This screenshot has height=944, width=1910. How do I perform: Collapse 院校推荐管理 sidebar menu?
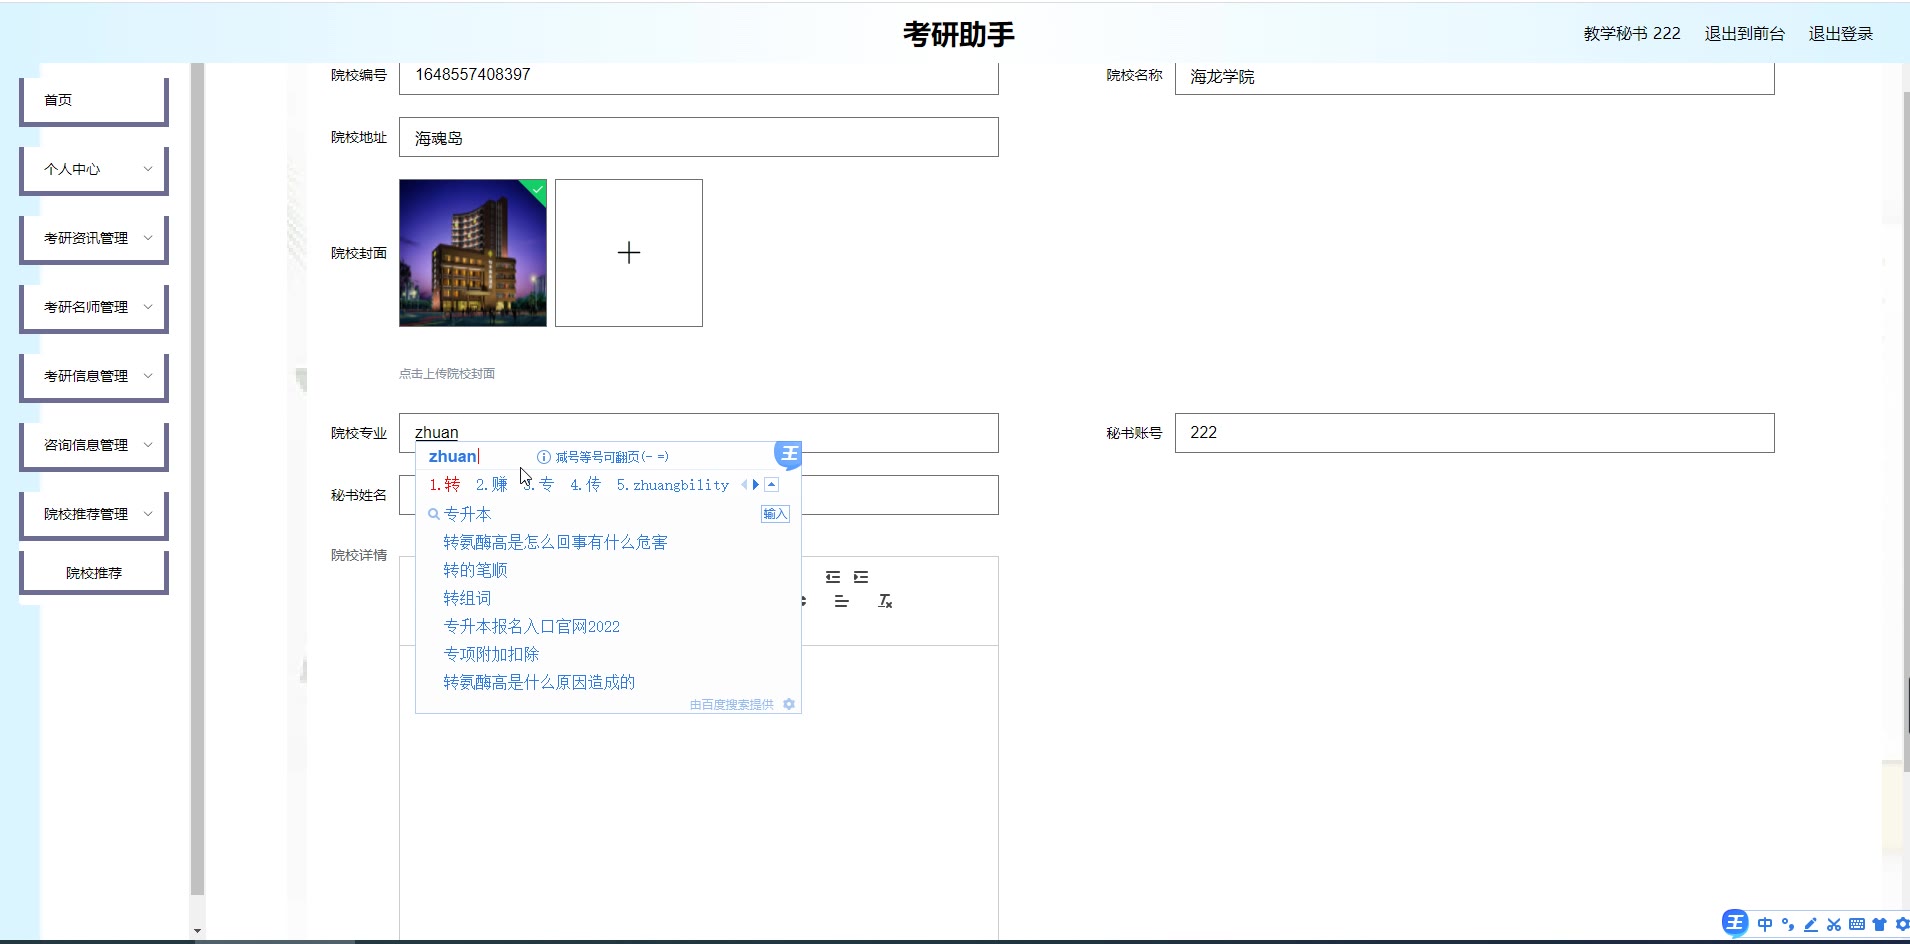pos(93,514)
